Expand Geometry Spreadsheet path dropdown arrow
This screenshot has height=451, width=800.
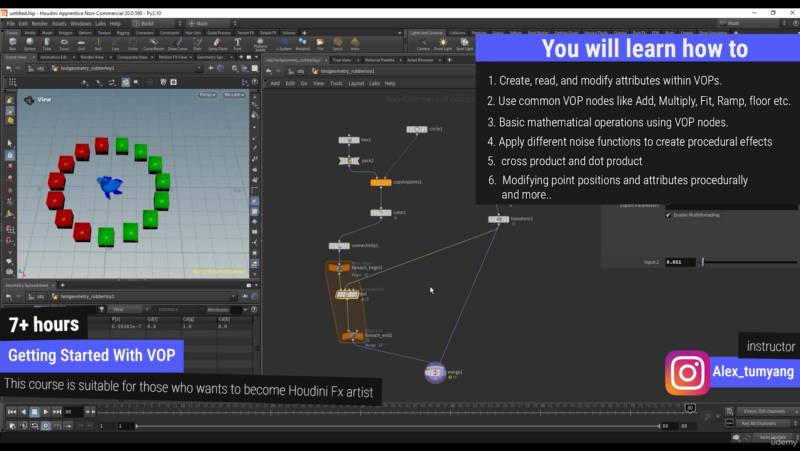233,296
